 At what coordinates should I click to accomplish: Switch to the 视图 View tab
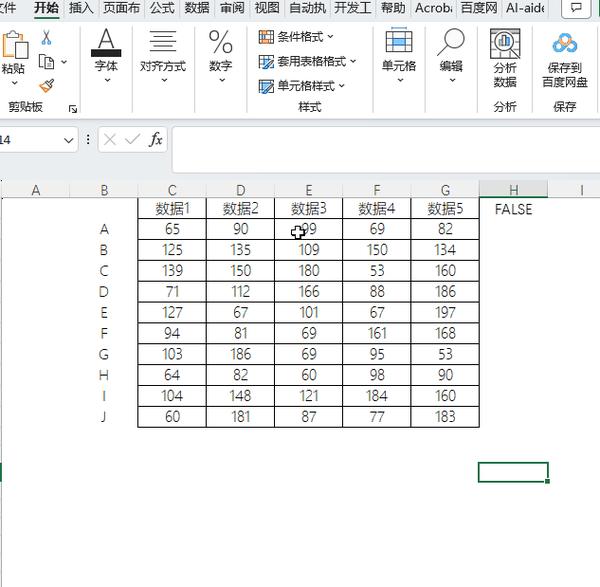tap(267, 8)
